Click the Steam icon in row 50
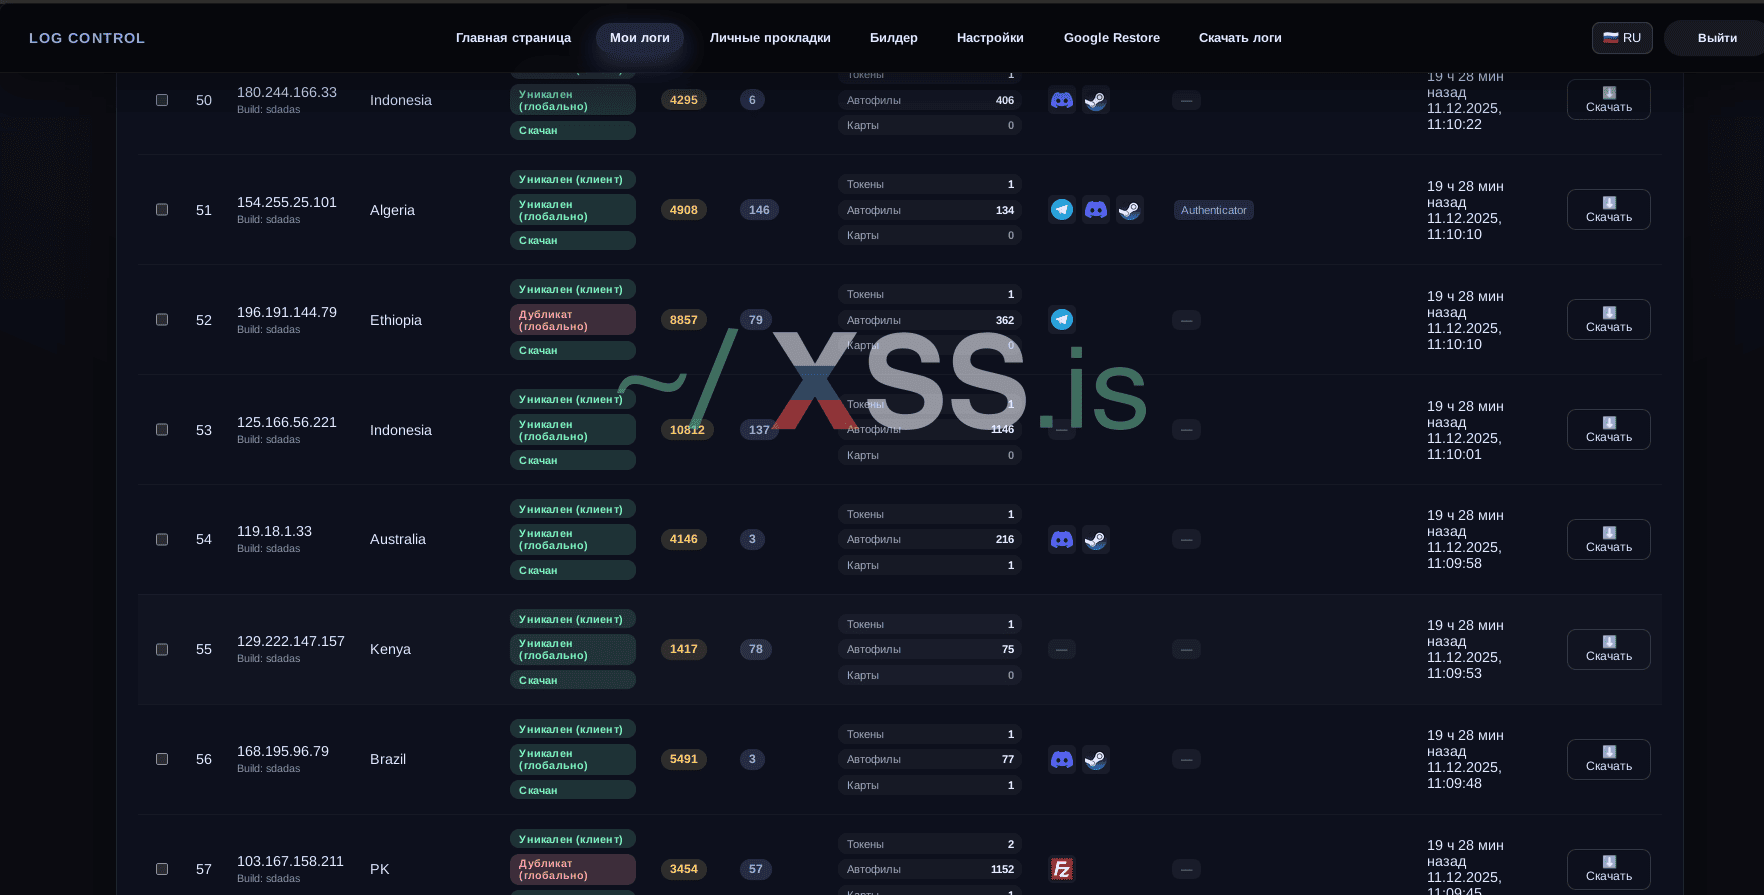 (1096, 100)
